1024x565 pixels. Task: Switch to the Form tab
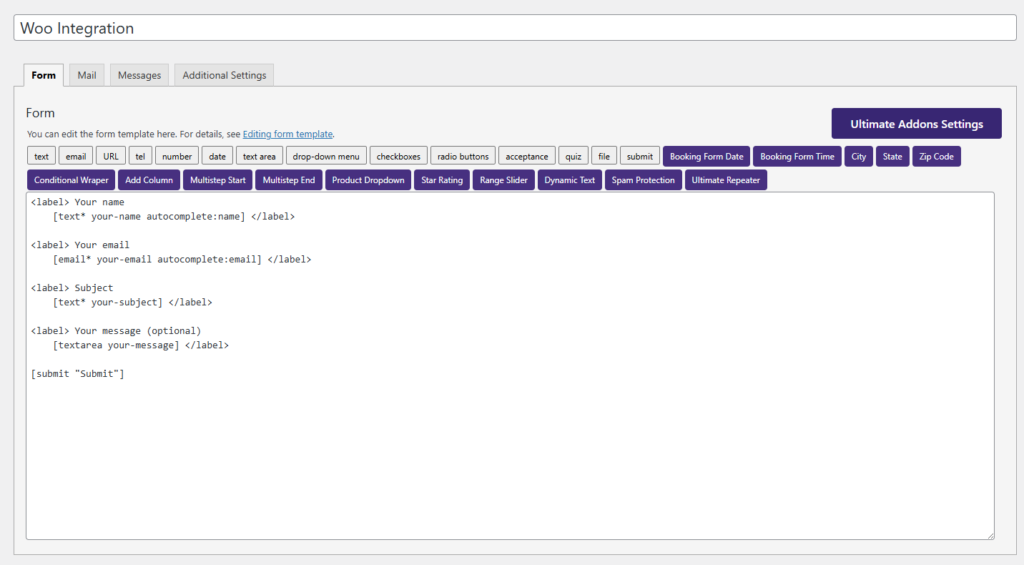pyautogui.click(x=44, y=75)
